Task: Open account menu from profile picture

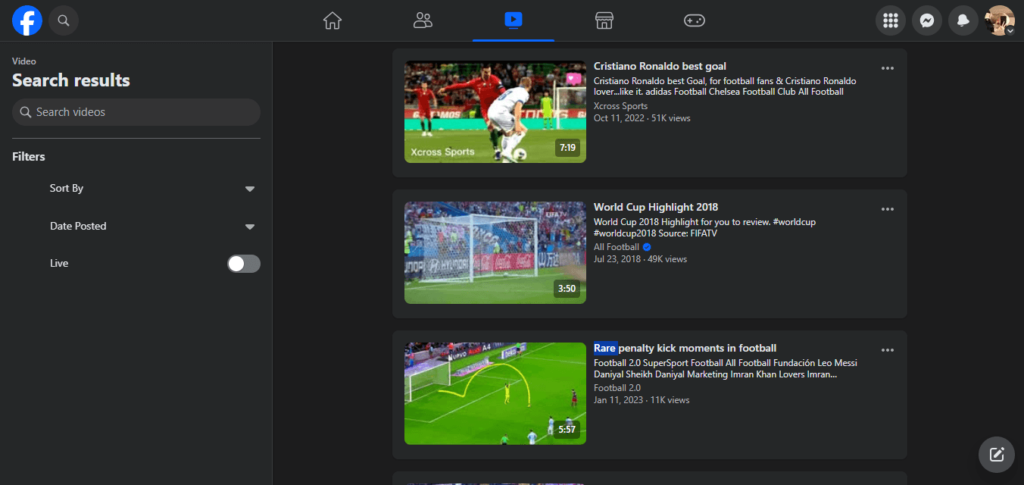Action: click(1000, 21)
